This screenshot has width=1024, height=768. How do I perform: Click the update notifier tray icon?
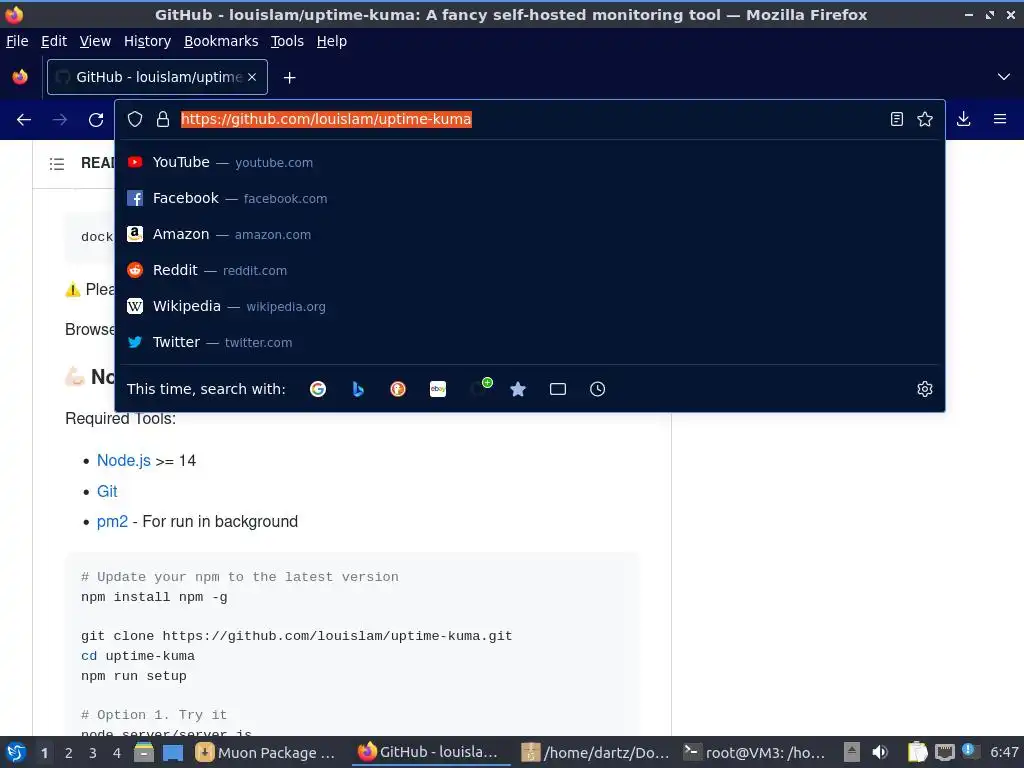(968, 750)
